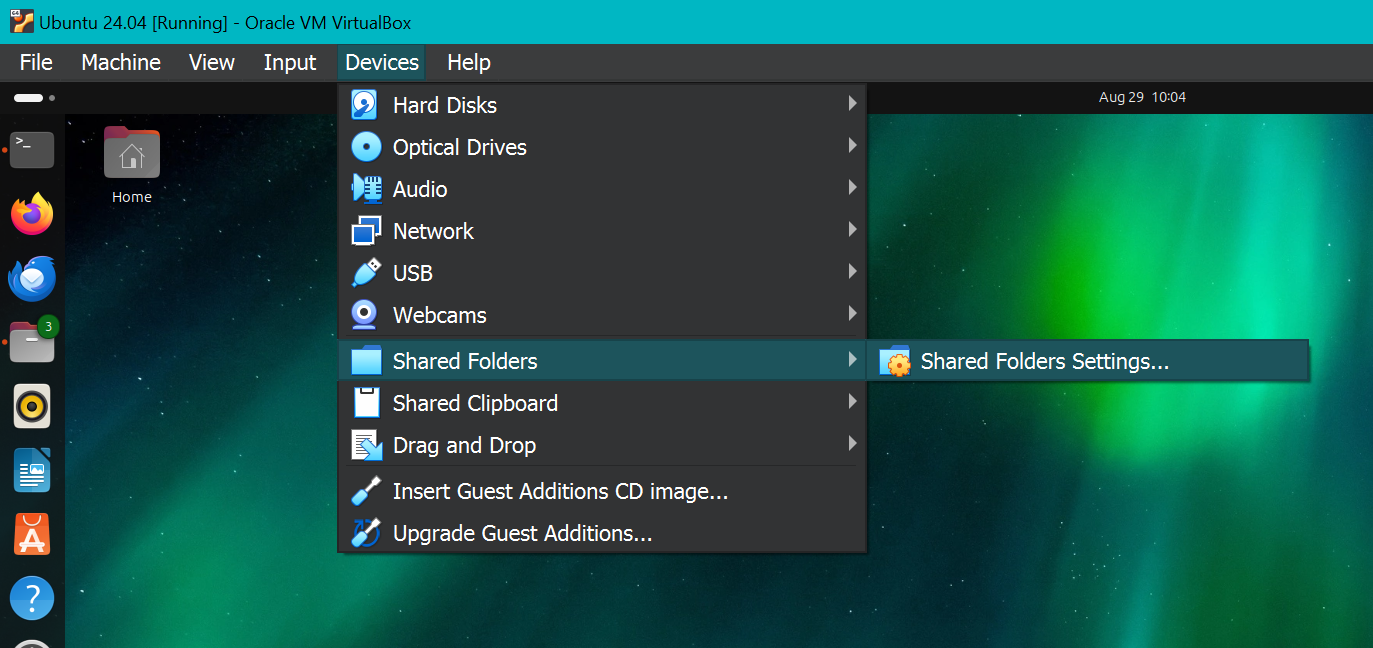Click the Shared Clipboard icon

click(366, 403)
